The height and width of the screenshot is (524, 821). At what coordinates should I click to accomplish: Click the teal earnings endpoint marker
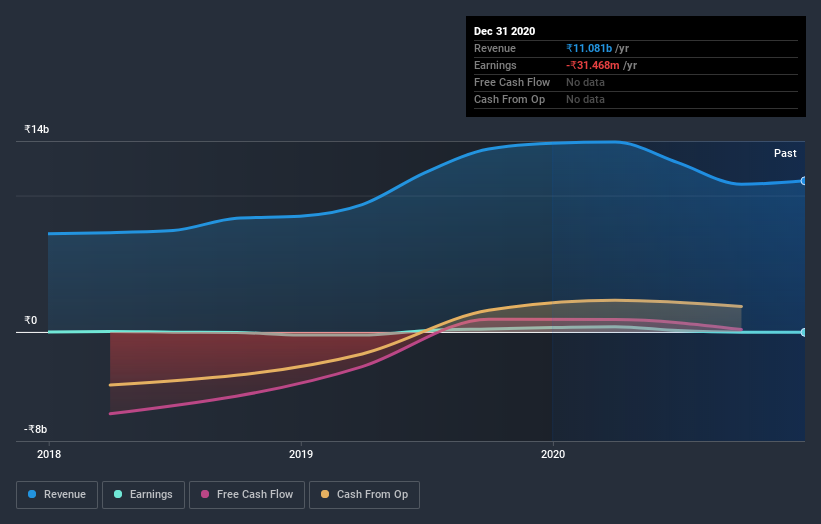tap(804, 332)
